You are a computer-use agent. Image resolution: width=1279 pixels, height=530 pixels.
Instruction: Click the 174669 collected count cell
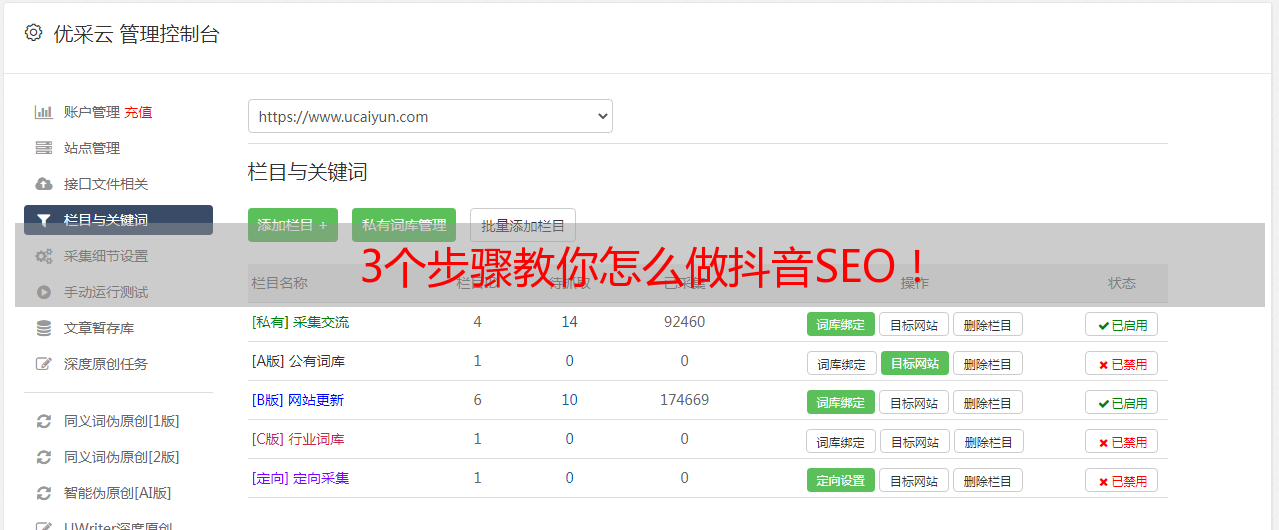click(x=684, y=400)
